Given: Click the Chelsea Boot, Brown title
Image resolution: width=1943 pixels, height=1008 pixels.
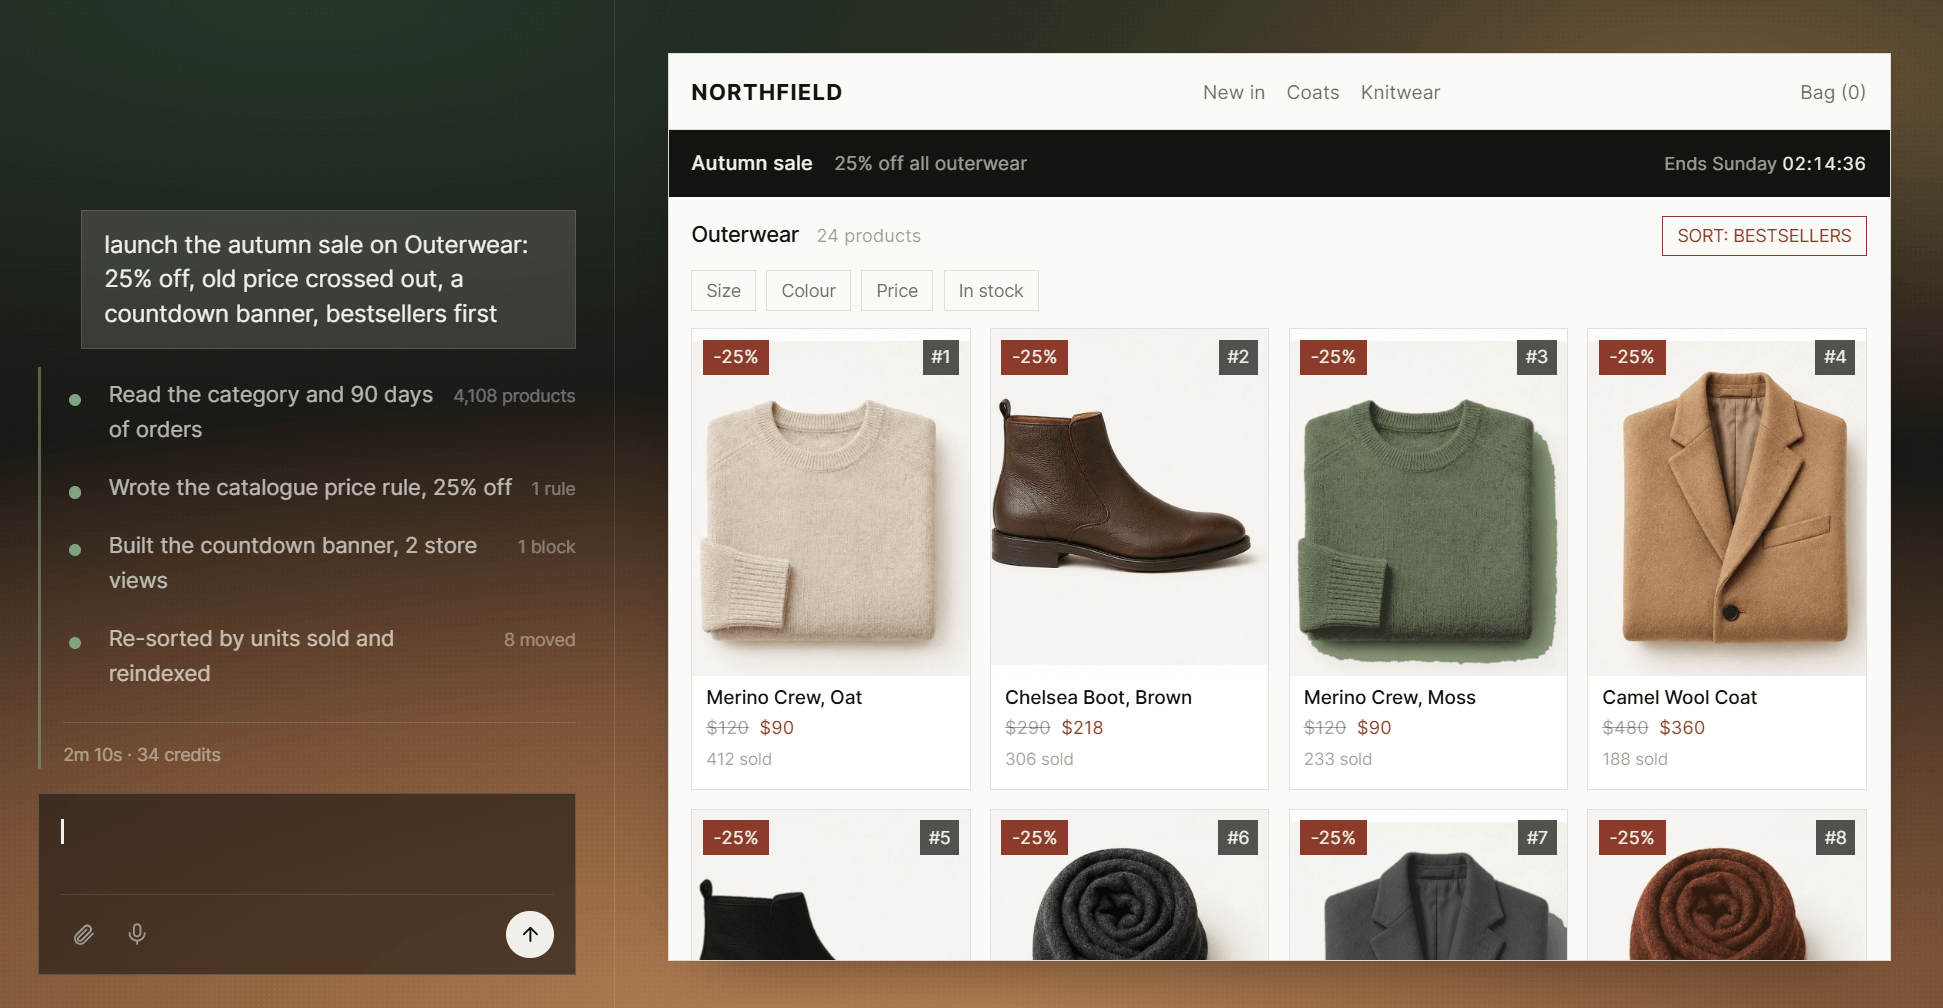Looking at the screenshot, I should tap(1098, 697).
